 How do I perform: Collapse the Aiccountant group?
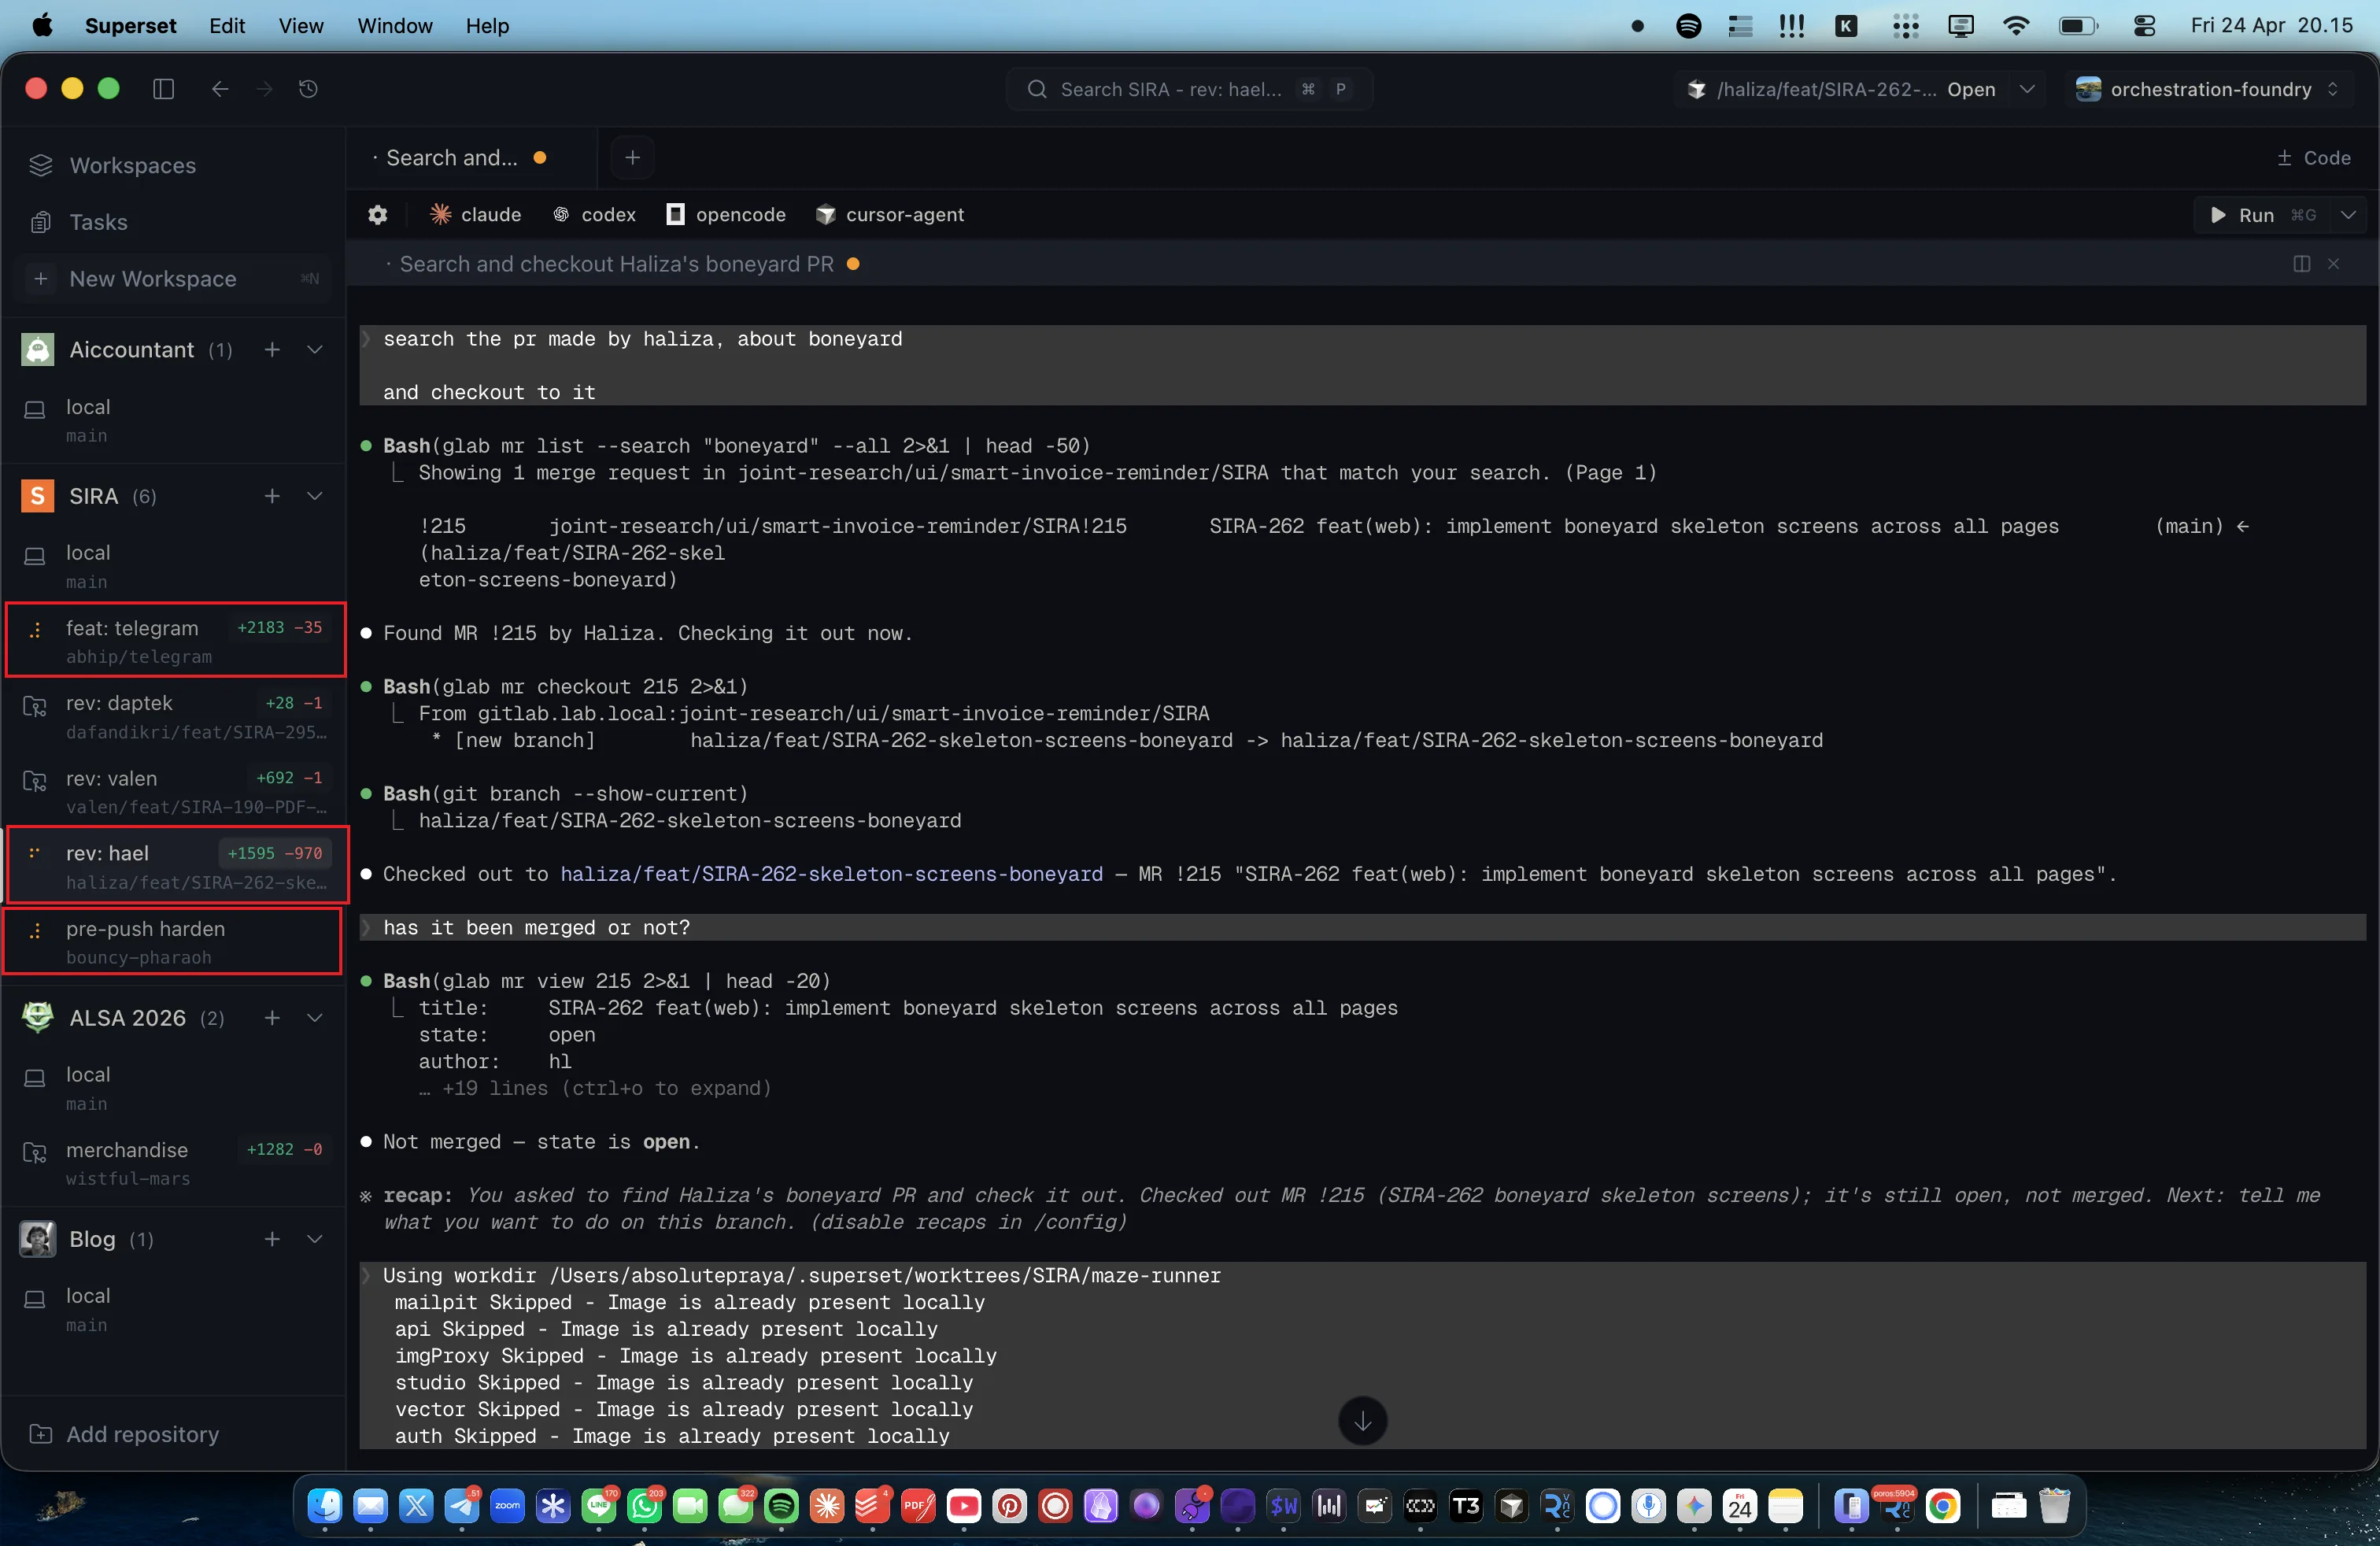(315, 350)
